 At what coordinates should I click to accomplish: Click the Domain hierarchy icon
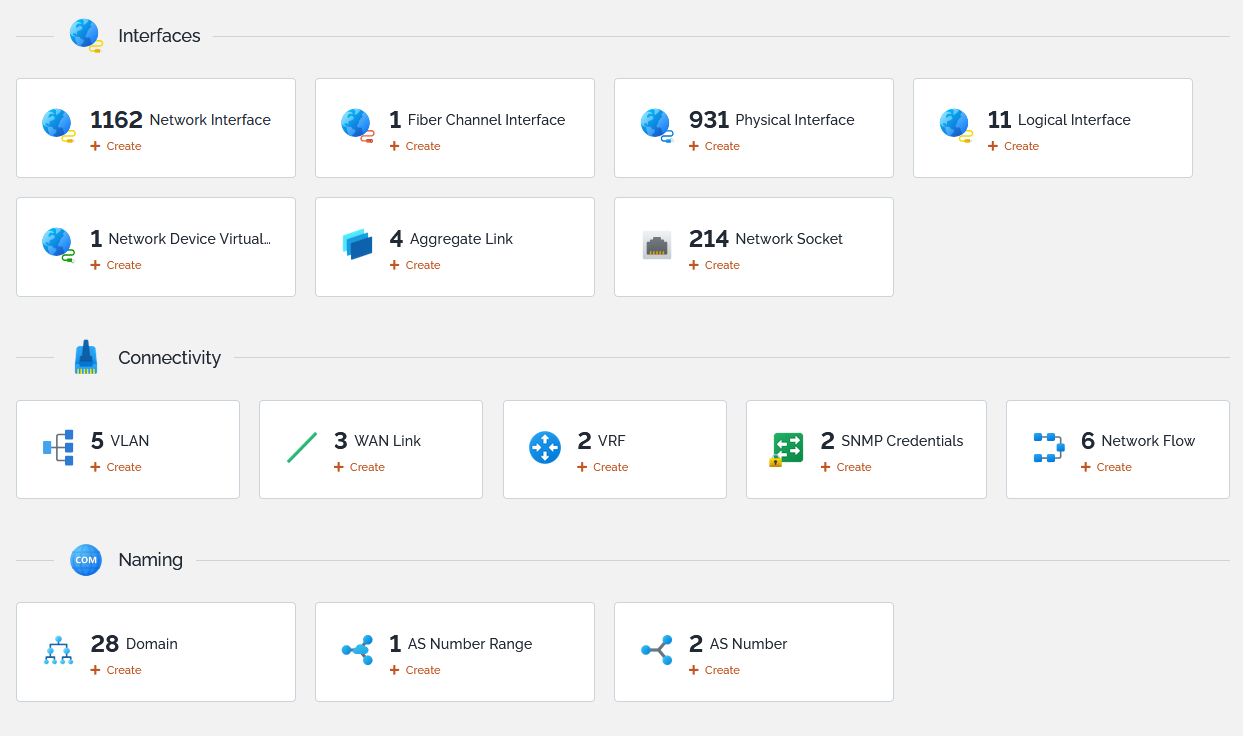click(58, 650)
